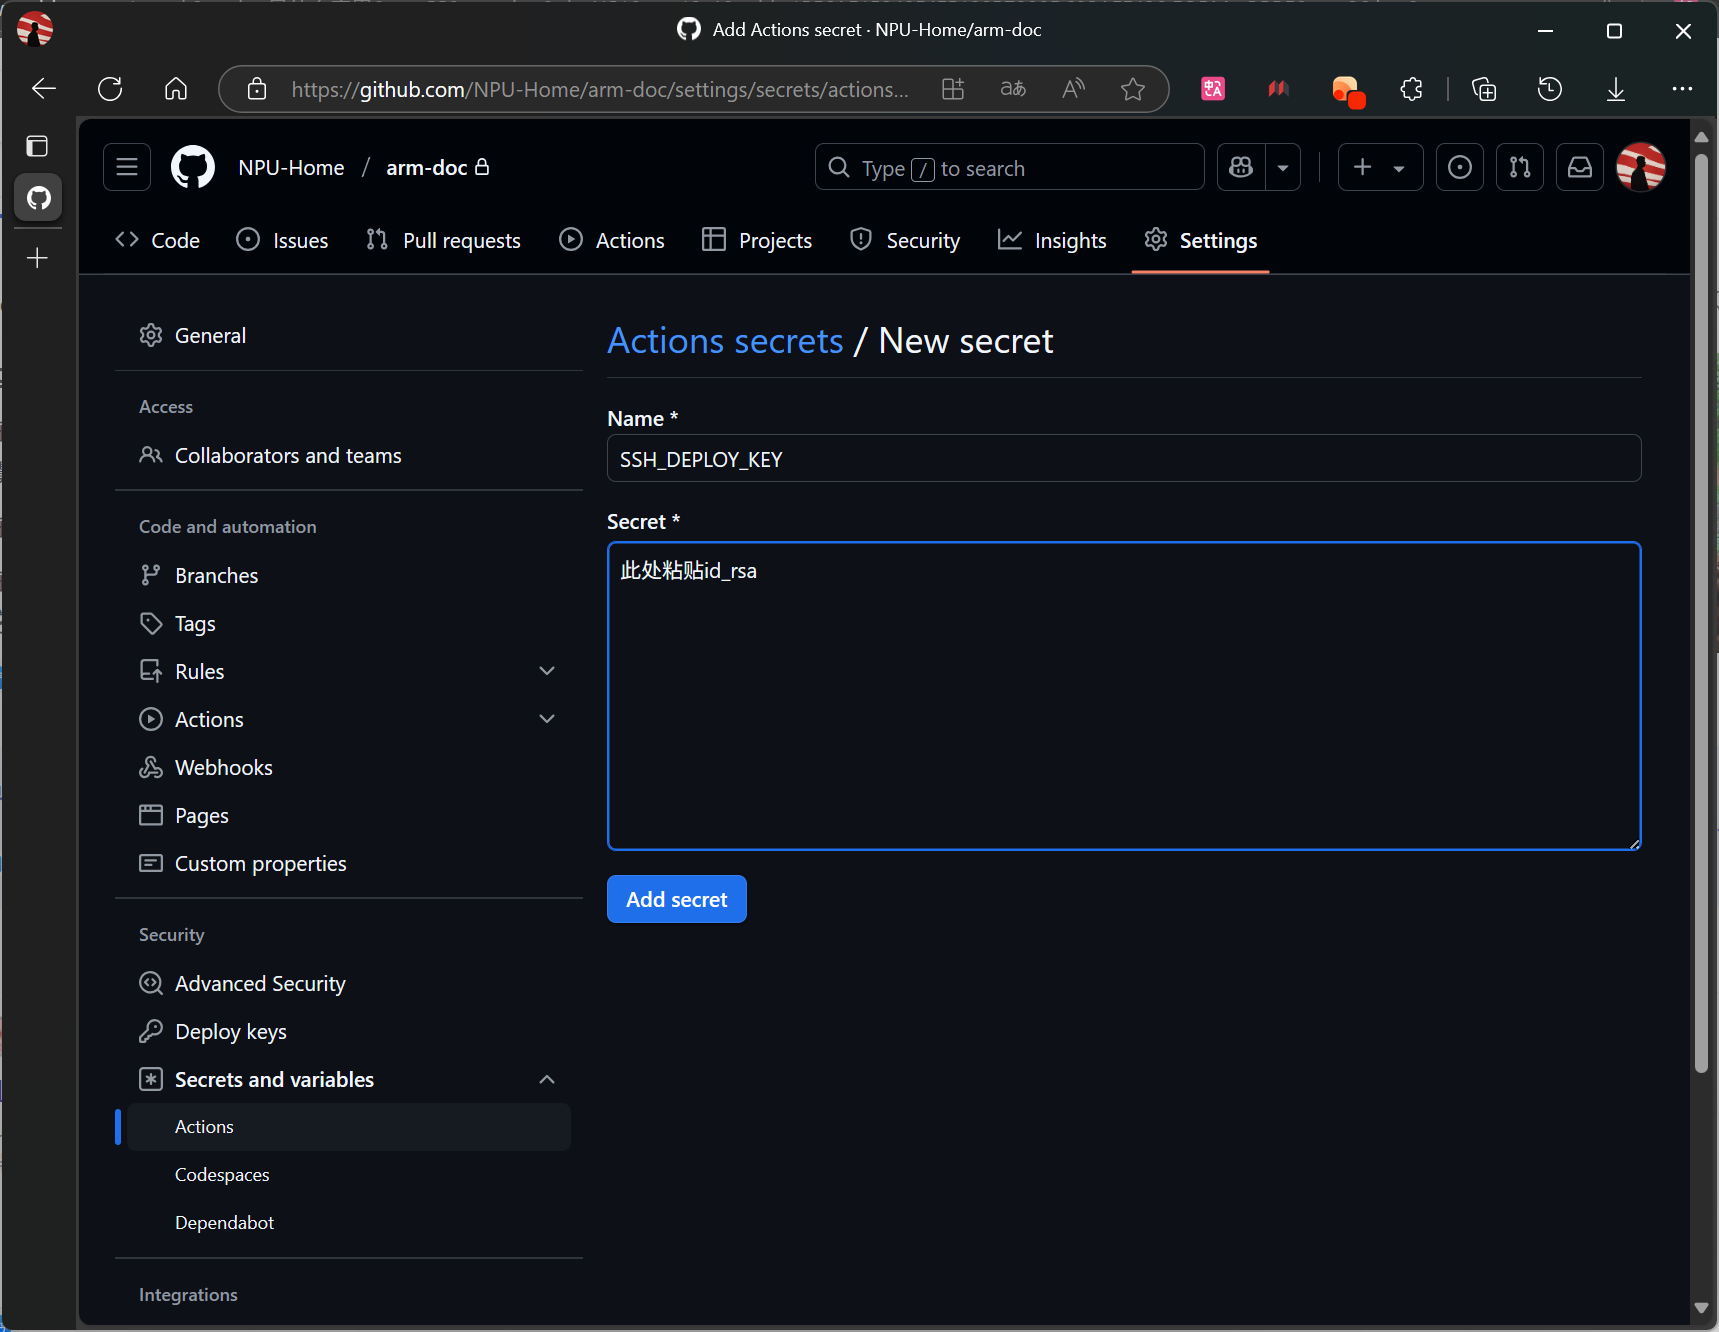Expand the Actions section under Code and automation
The image size is (1719, 1332).
546,719
